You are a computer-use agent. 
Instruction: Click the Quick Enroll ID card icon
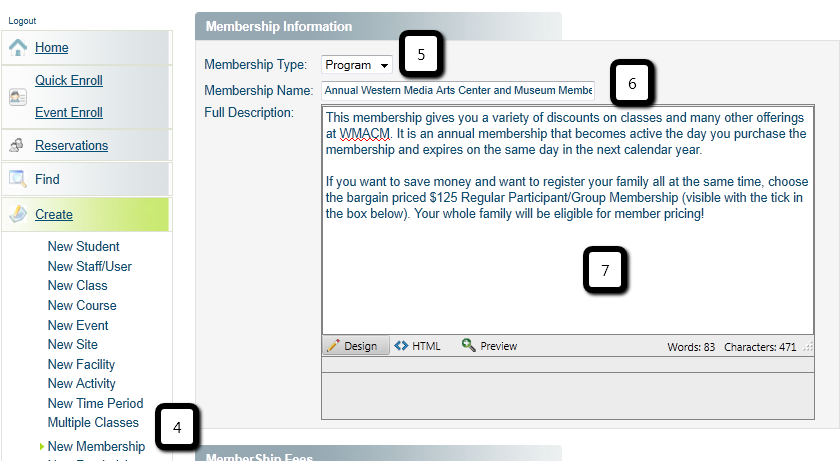pyautogui.click(x=18, y=97)
